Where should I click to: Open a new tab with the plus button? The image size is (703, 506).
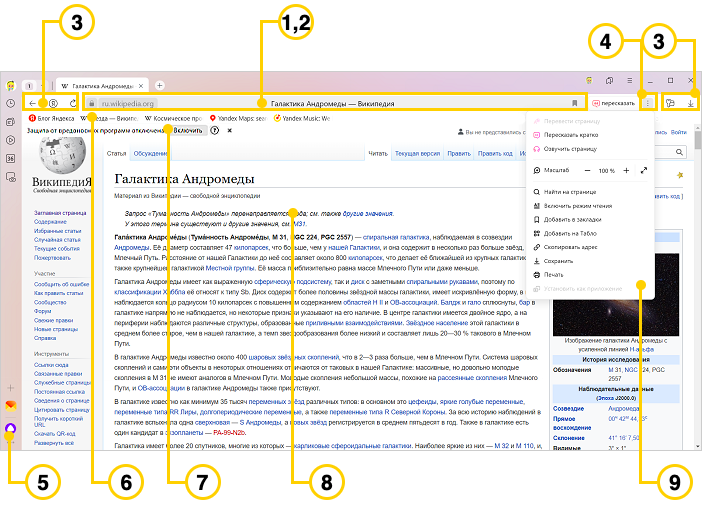159,85
